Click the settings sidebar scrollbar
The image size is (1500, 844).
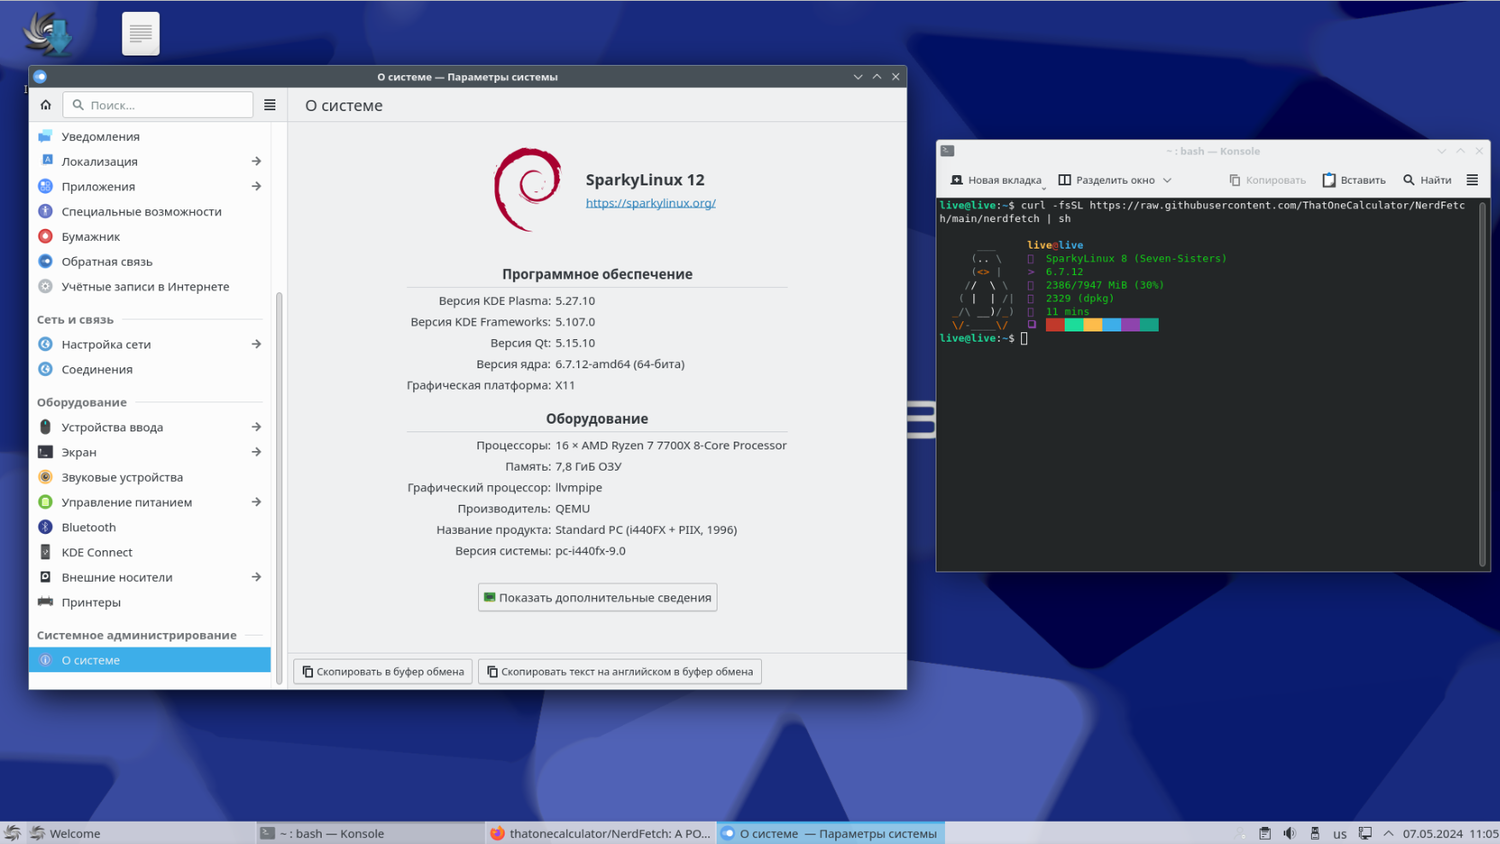[x=279, y=488]
